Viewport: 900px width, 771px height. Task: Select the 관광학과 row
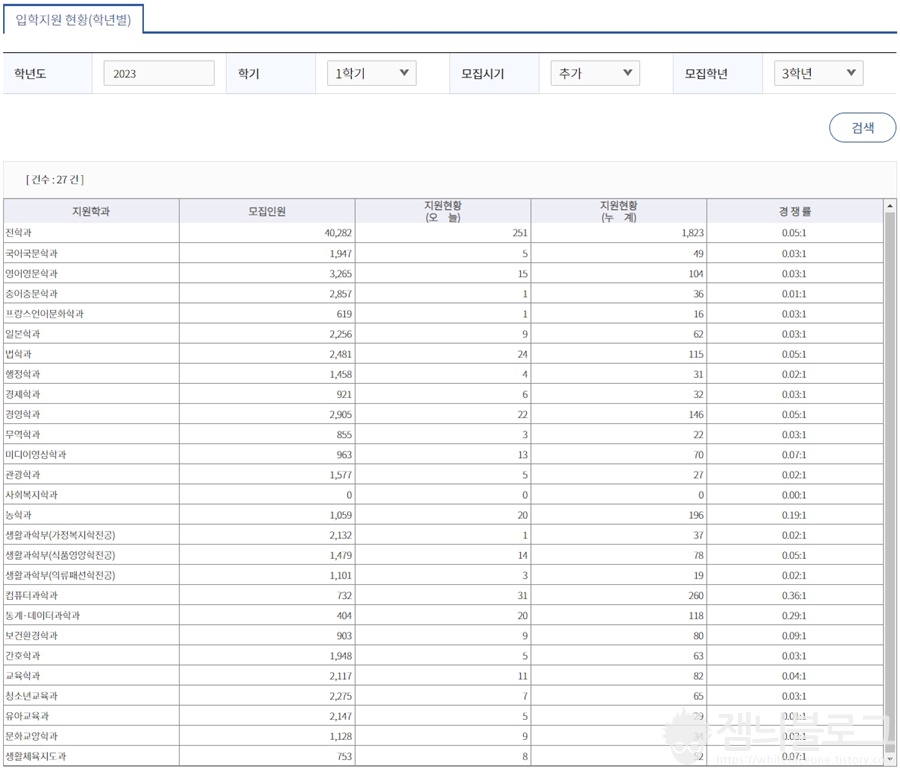[x=443, y=474]
